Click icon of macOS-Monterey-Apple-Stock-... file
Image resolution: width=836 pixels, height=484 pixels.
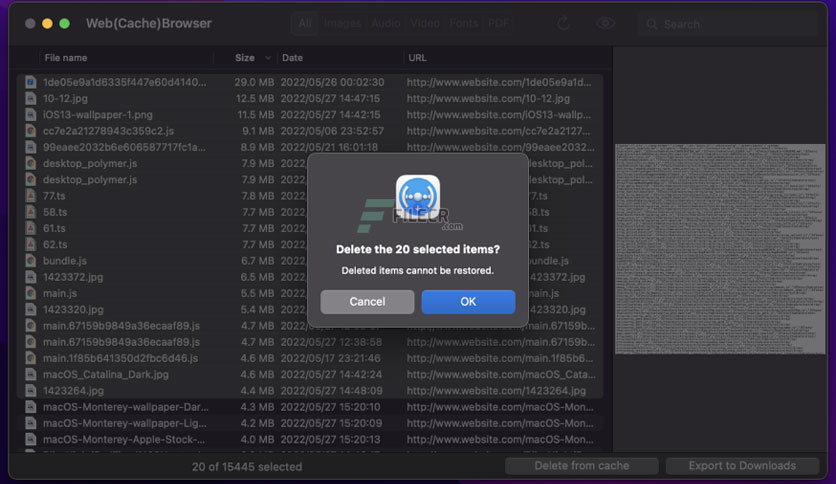point(31,439)
